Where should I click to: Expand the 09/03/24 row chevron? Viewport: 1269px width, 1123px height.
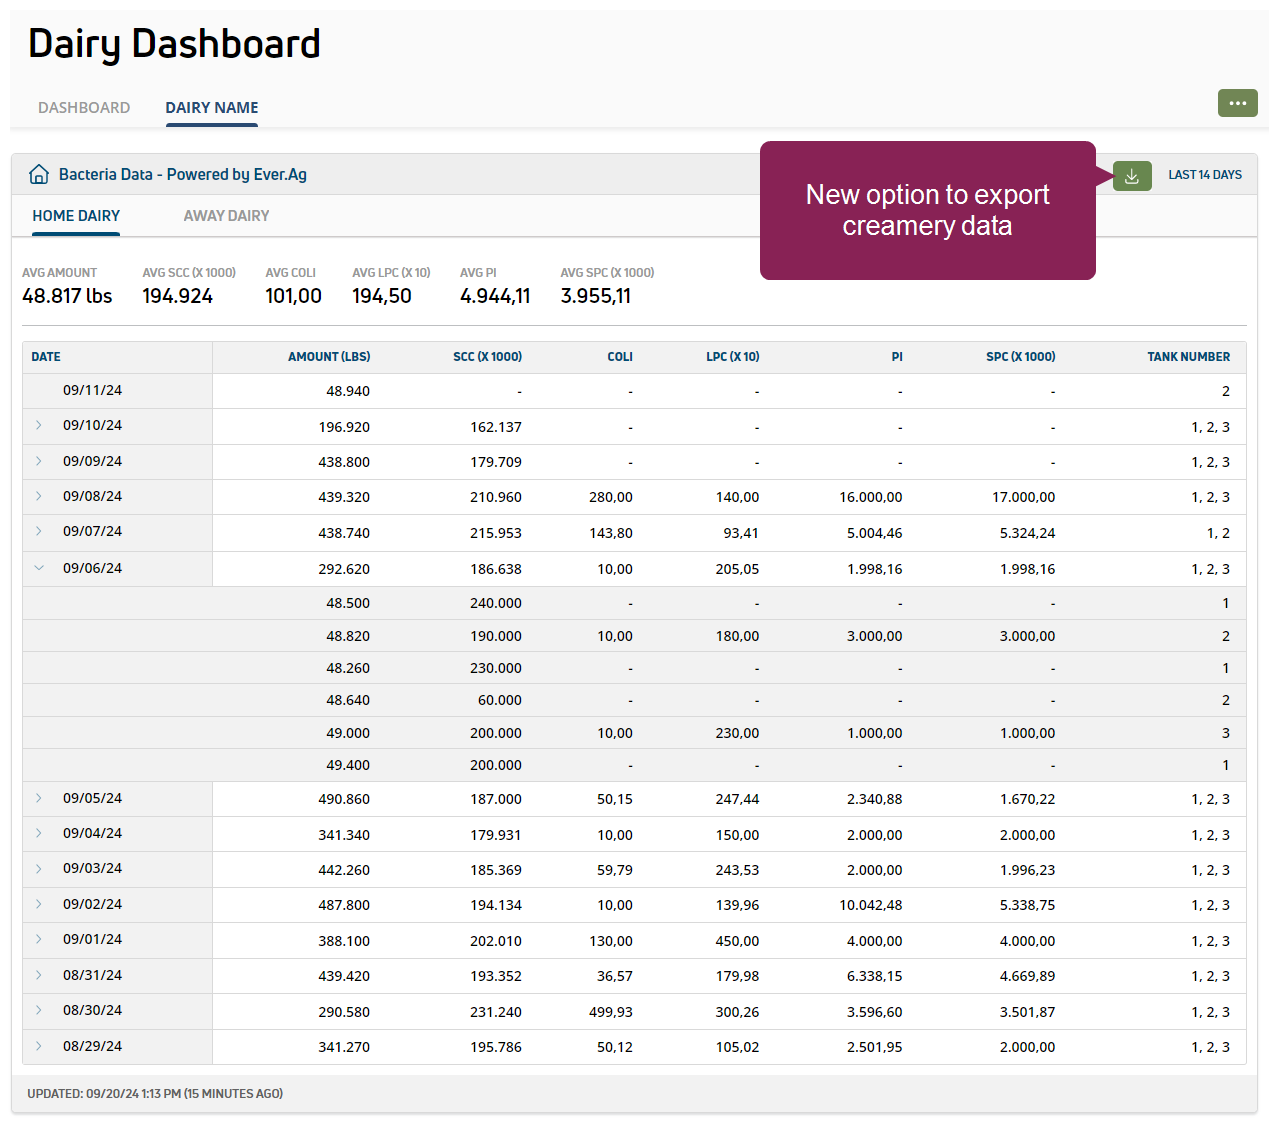(x=39, y=868)
